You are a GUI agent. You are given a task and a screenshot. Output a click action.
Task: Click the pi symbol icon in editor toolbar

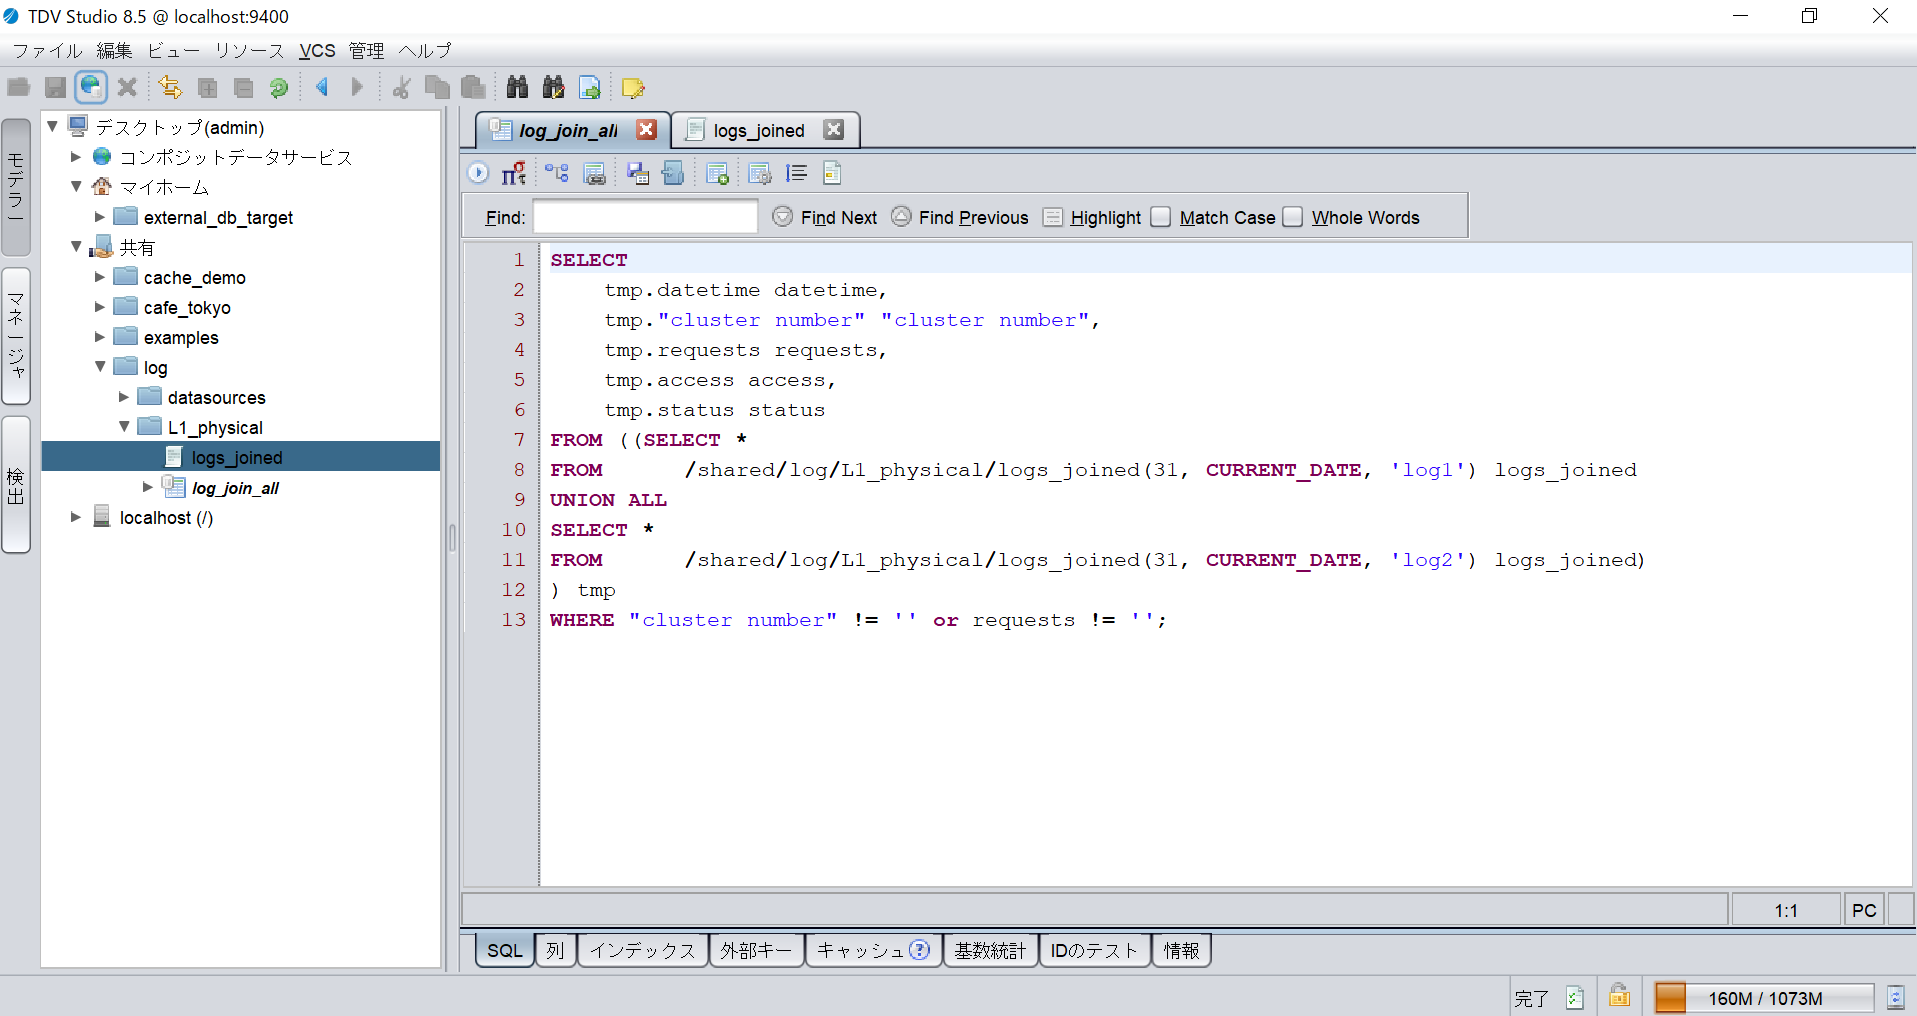(x=514, y=173)
